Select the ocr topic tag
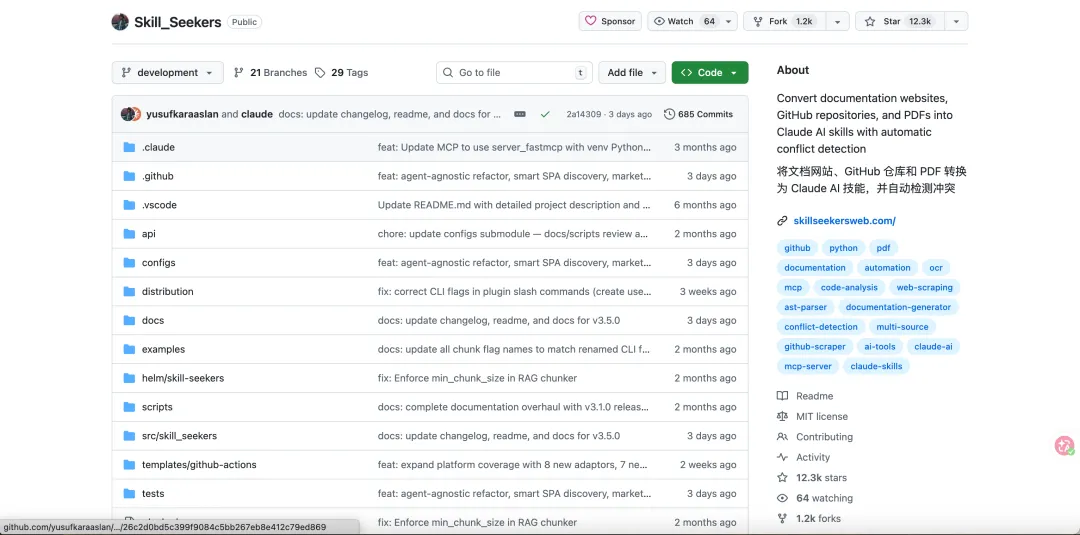This screenshot has height=535, width=1080. [935, 268]
